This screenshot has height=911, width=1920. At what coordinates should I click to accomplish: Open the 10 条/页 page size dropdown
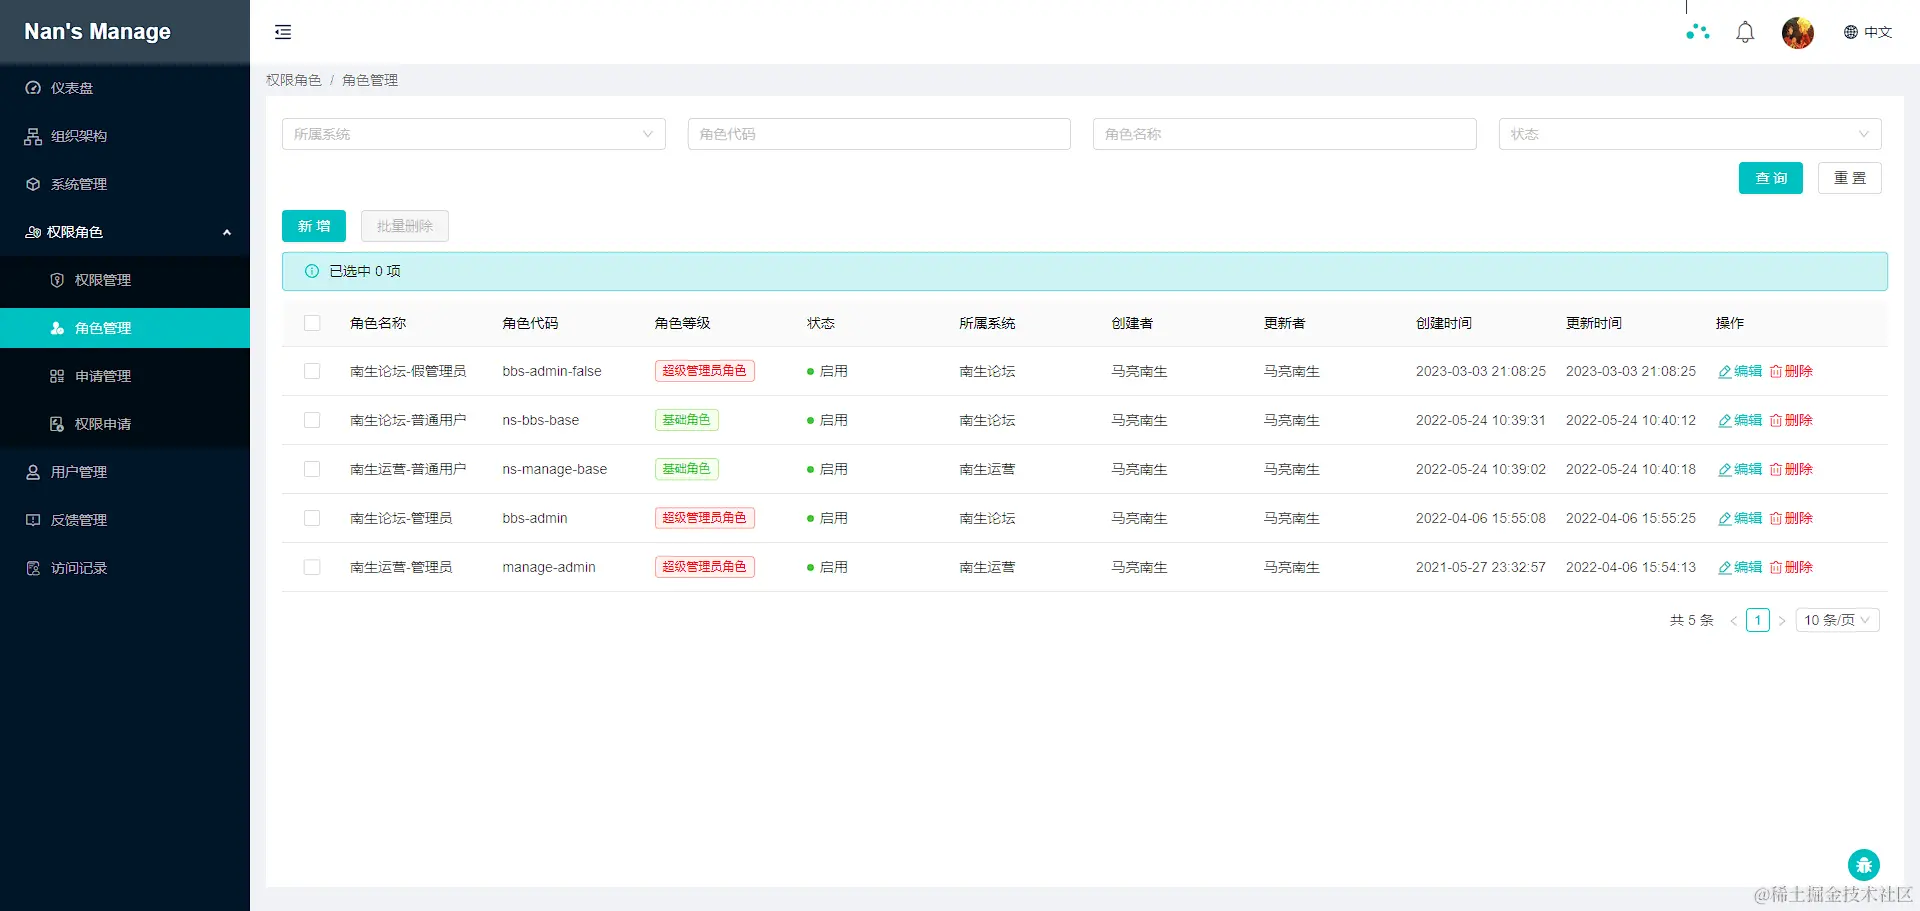(x=1838, y=620)
